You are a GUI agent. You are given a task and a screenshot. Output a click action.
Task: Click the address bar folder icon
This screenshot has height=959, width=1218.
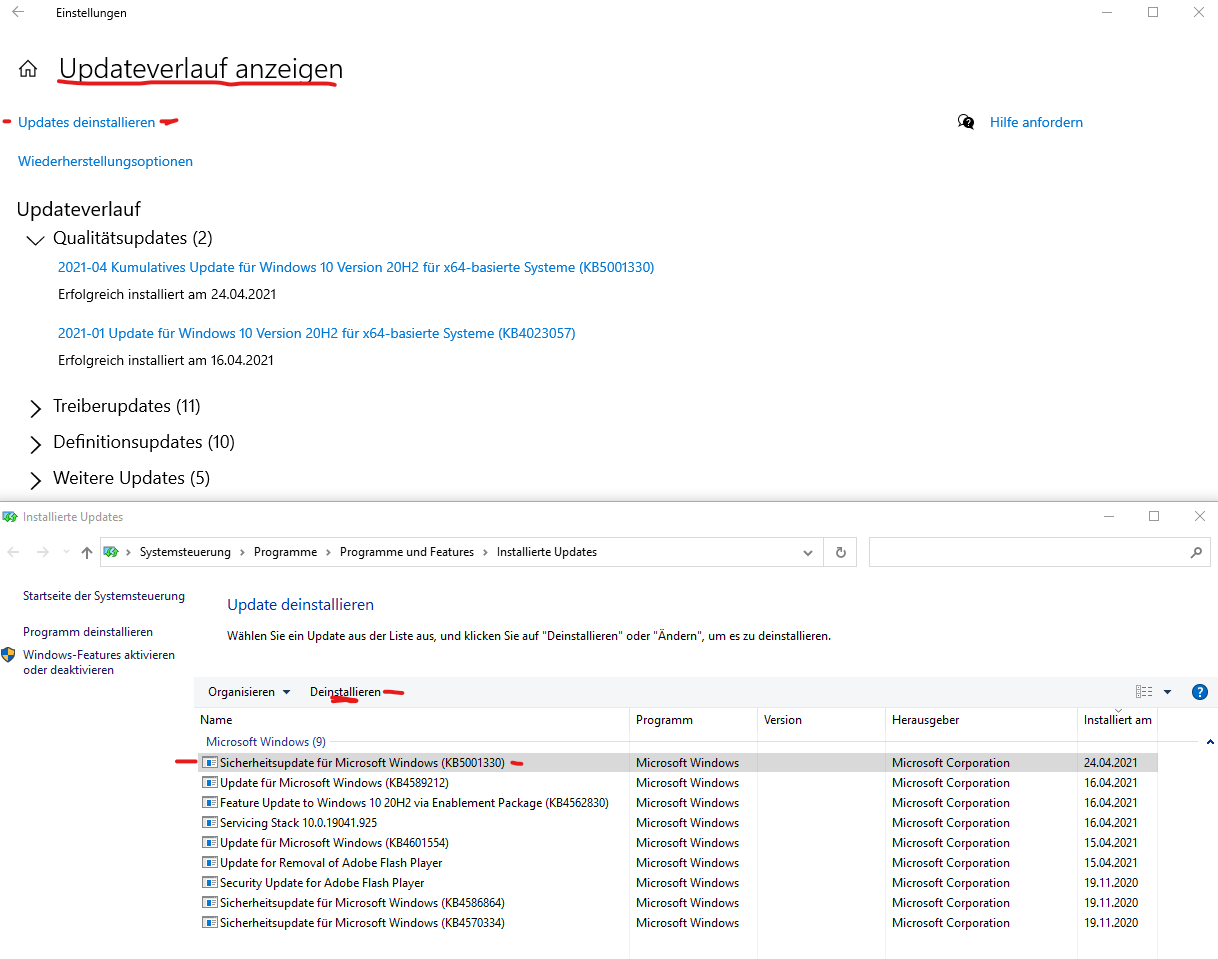pyautogui.click(x=112, y=552)
